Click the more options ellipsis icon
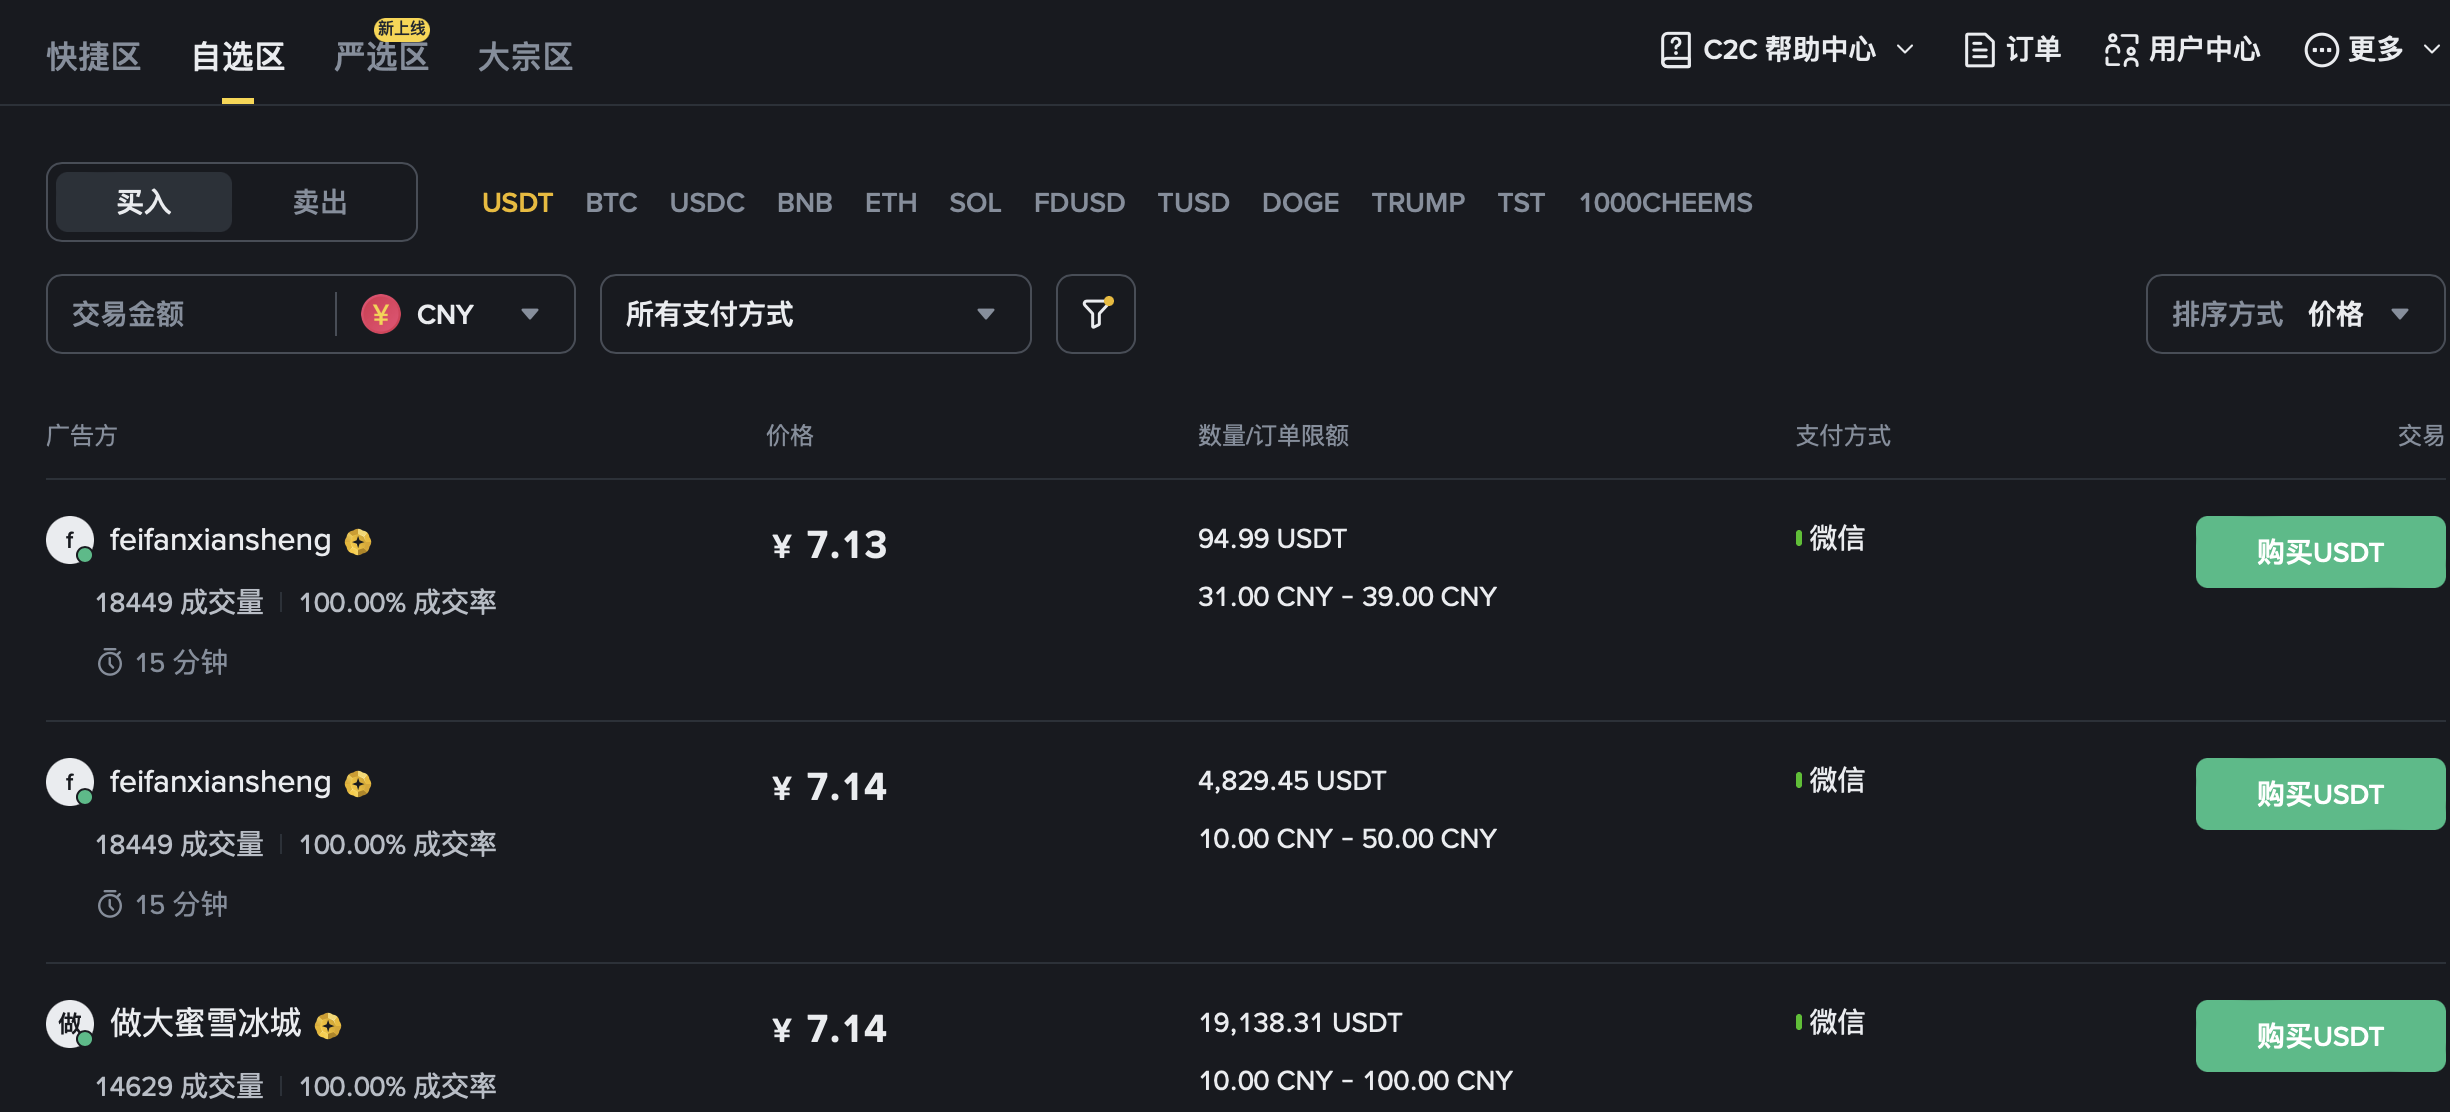The height and width of the screenshot is (1112, 2450). click(x=2320, y=49)
